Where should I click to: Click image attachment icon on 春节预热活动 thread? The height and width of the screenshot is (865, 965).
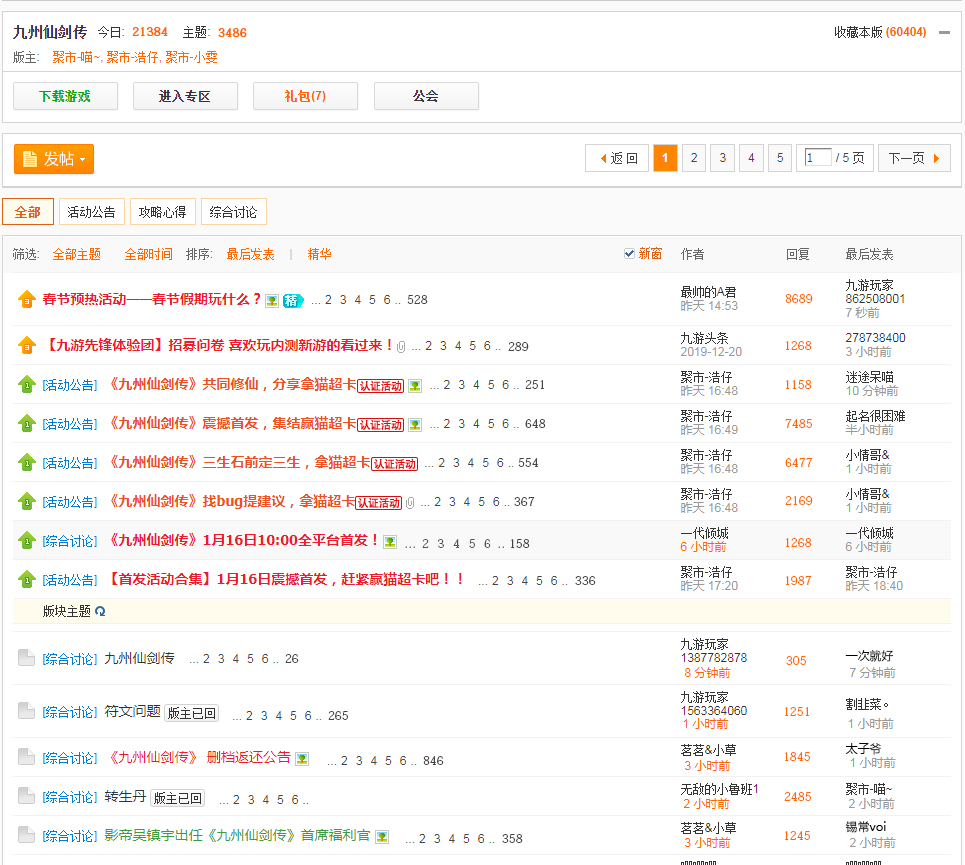point(272,301)
